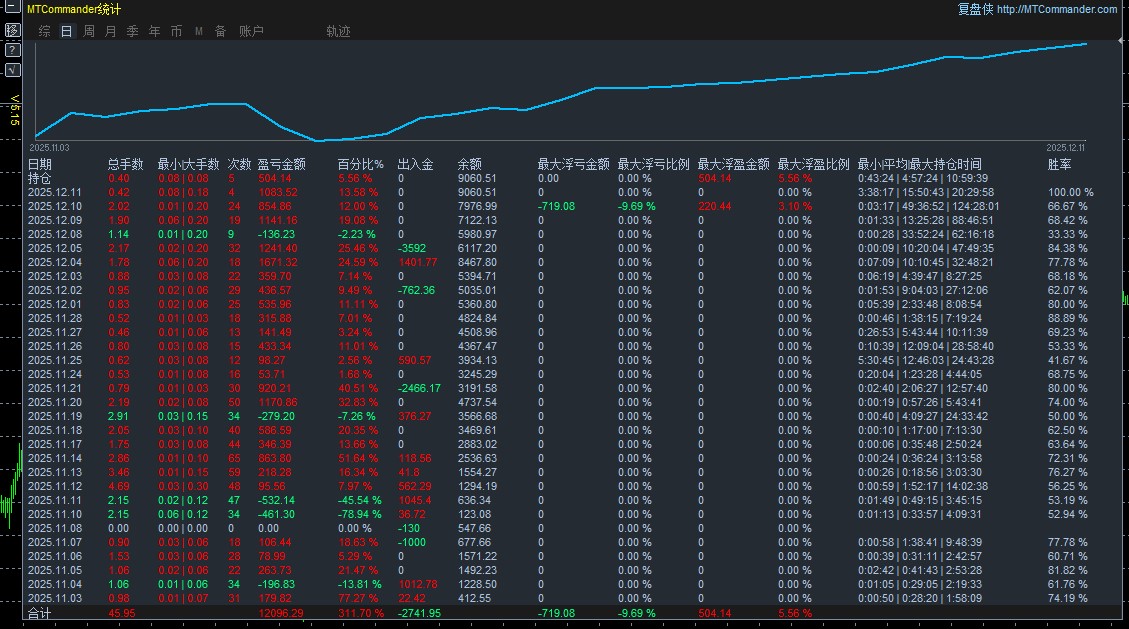Image resolution: width=1129 pixels, height=629 pixels.
Task: Click the 最大浮亏金额 column header
Action: point(574,164)
